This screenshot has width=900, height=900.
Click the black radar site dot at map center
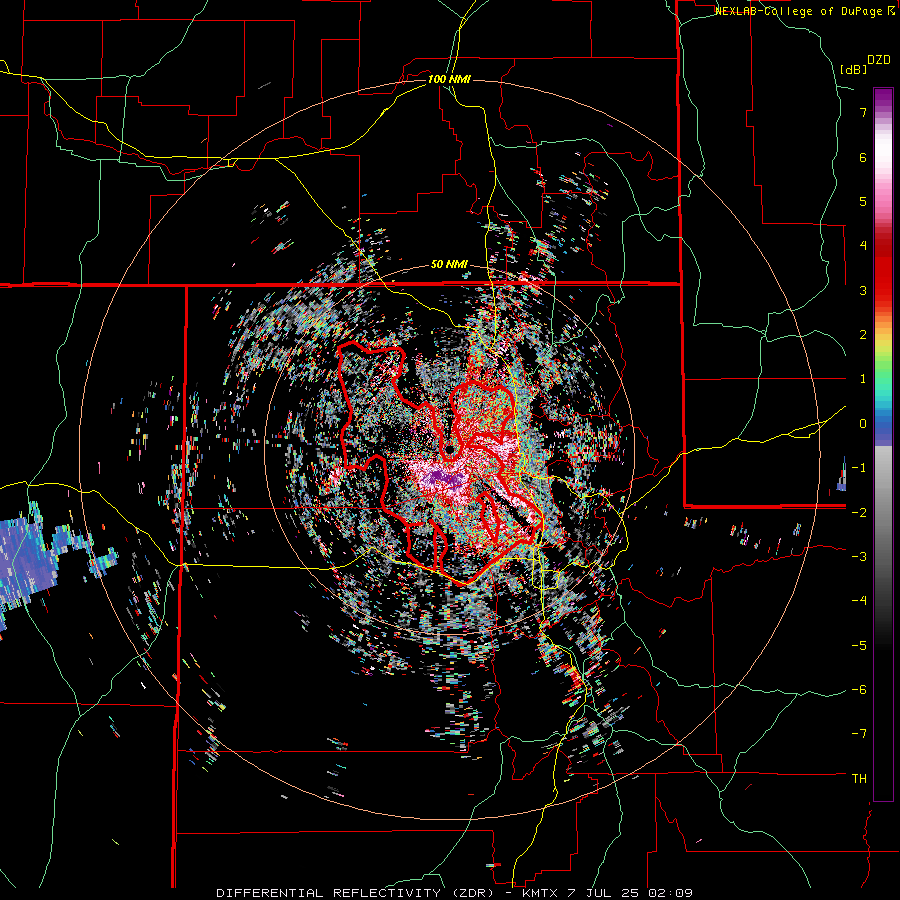point(449,449)
